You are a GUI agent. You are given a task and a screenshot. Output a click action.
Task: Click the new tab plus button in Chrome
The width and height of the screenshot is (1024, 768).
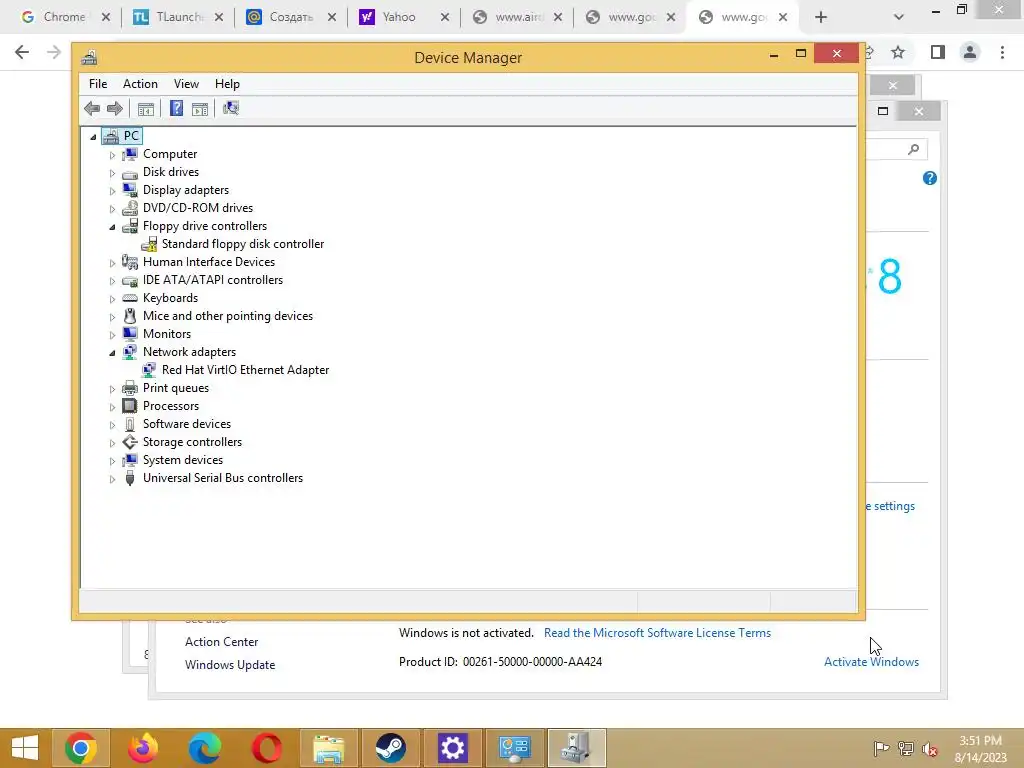coord(821,18)
